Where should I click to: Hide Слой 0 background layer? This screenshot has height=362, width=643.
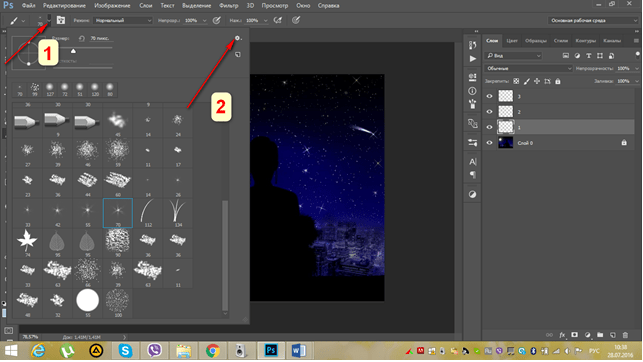489,143
